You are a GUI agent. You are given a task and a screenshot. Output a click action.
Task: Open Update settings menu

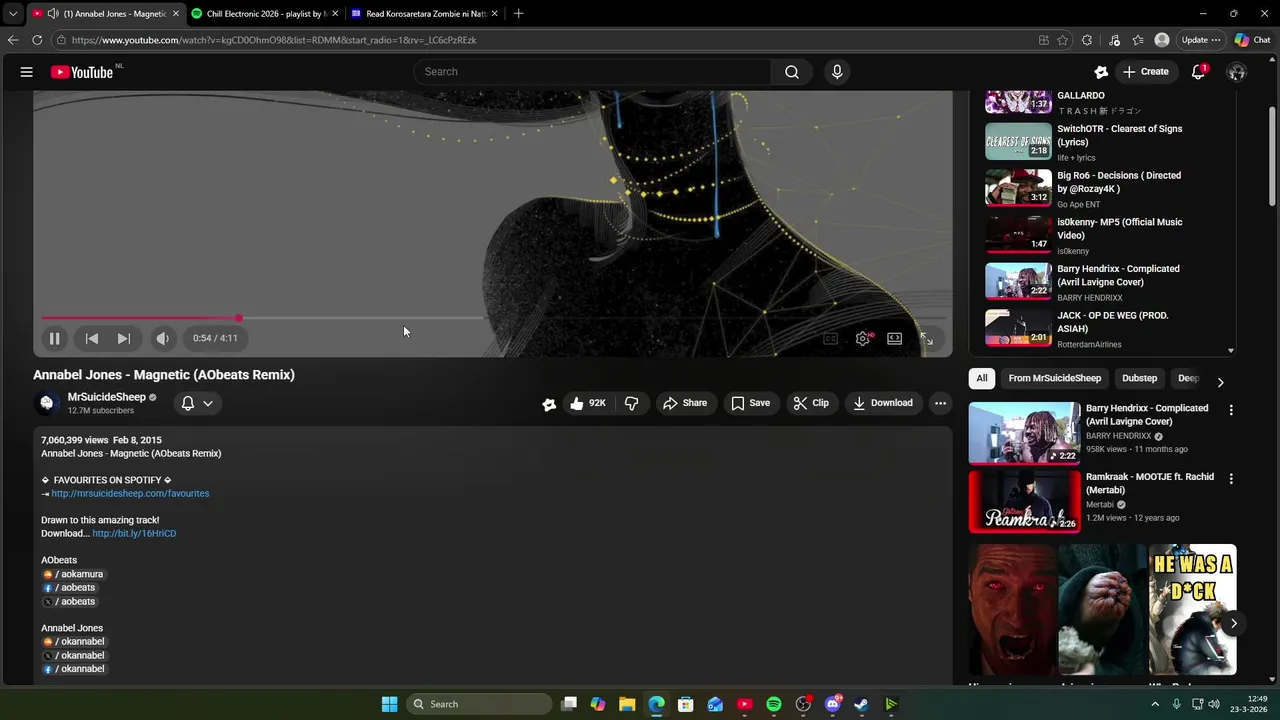pyautogui.click(x=1201, y=40)
